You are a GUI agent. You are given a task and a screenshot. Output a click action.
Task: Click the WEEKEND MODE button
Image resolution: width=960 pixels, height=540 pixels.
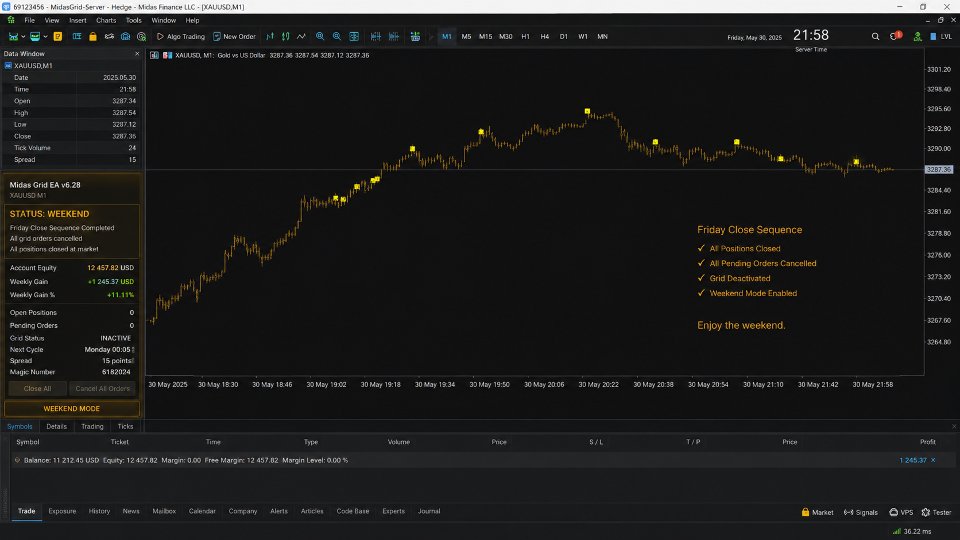(72, 408)
